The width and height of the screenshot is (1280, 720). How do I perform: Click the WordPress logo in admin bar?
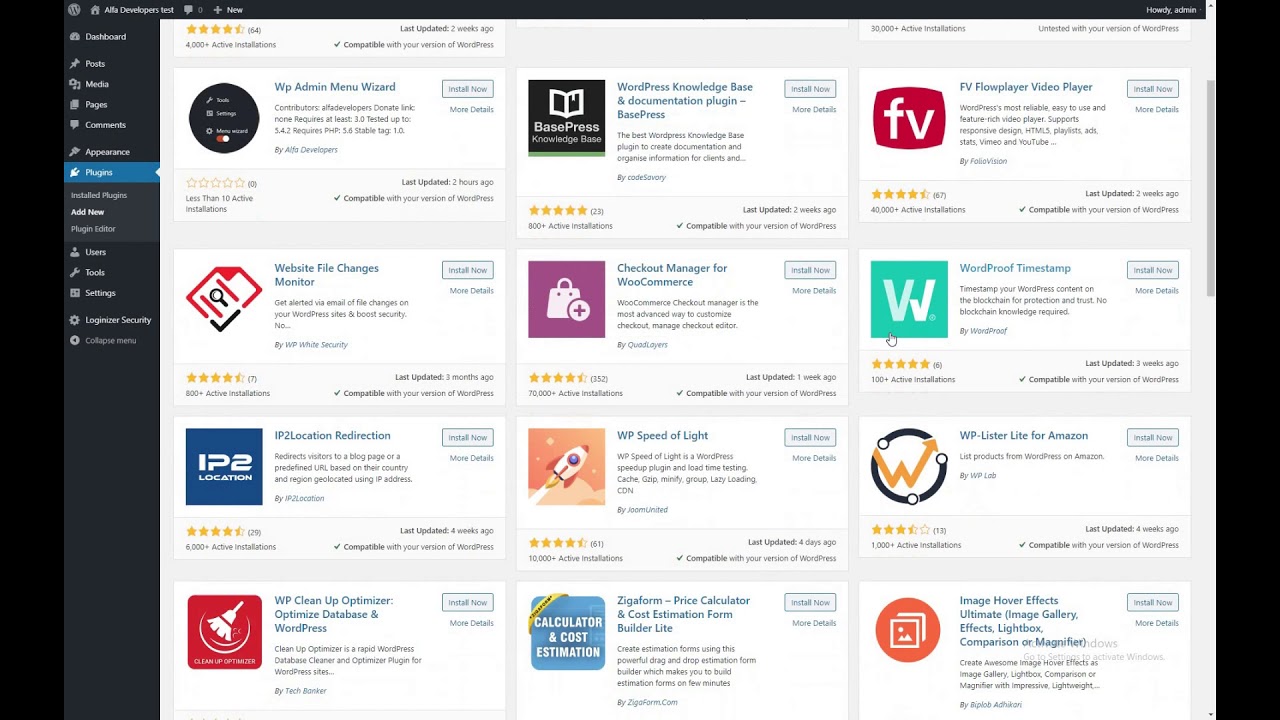[x=75, y=10]
